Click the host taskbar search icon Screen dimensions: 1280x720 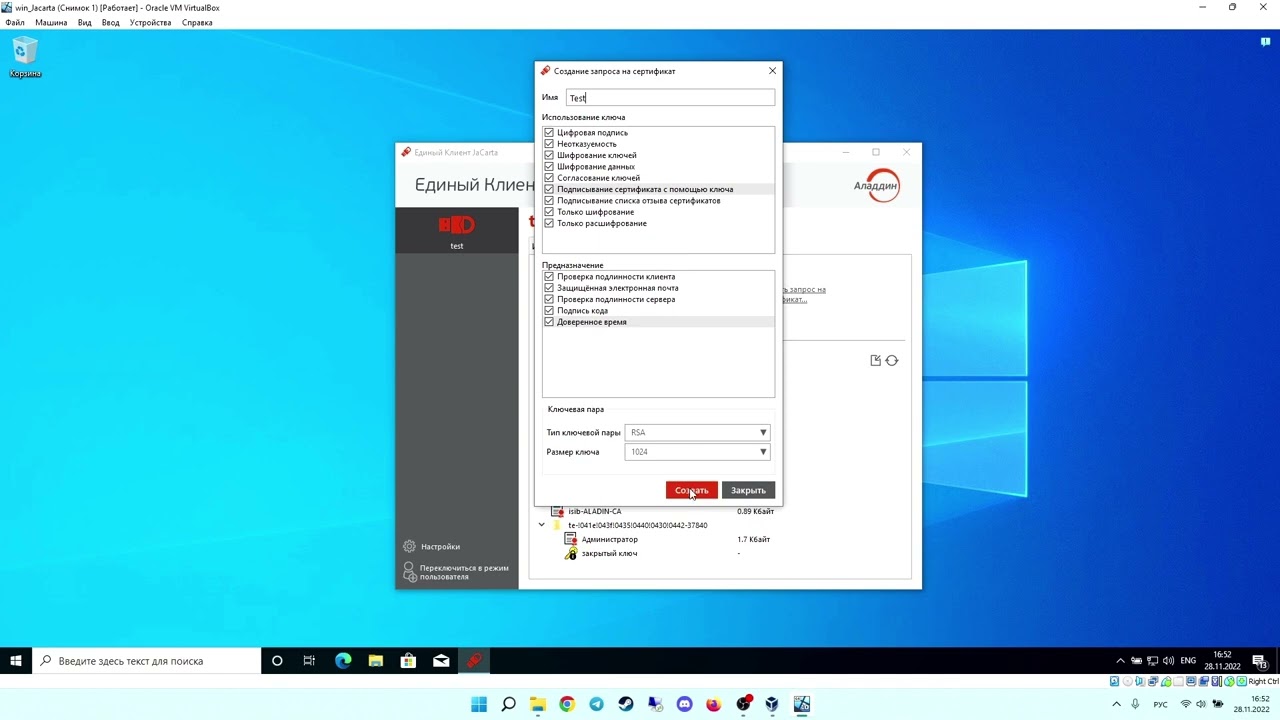(508, 704)
